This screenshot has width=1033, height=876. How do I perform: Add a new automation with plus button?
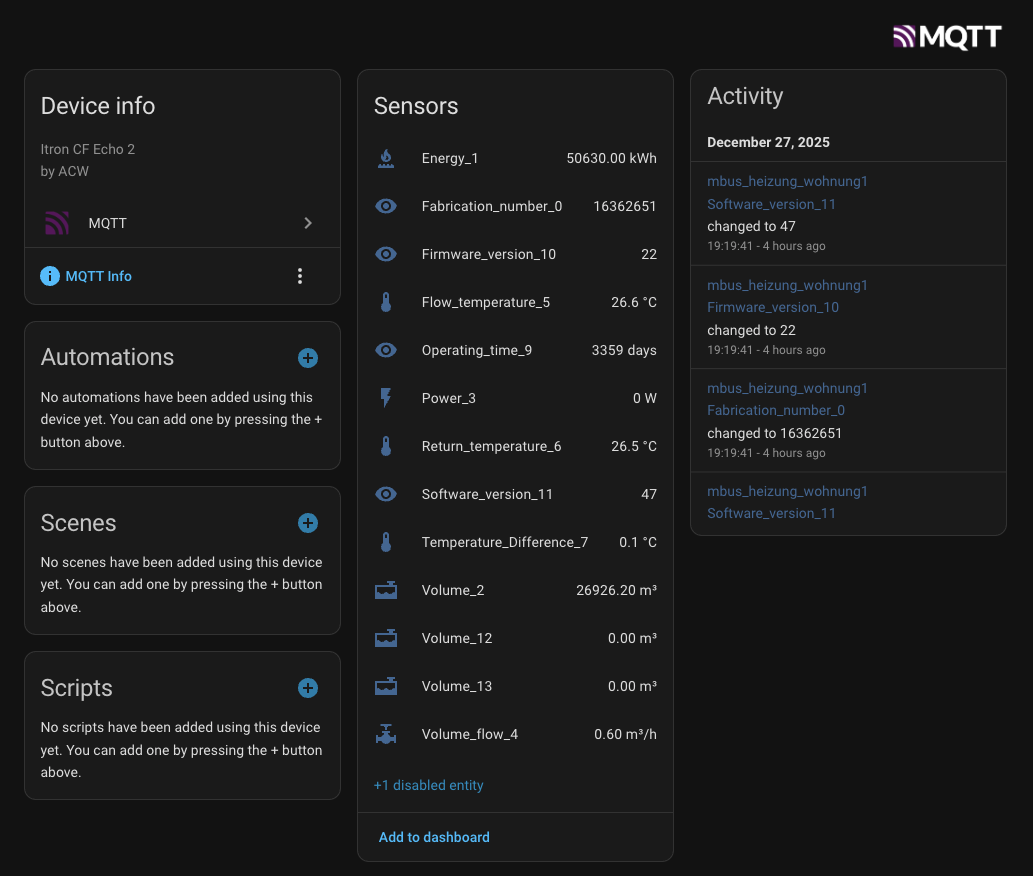click(x=308, y=358)
